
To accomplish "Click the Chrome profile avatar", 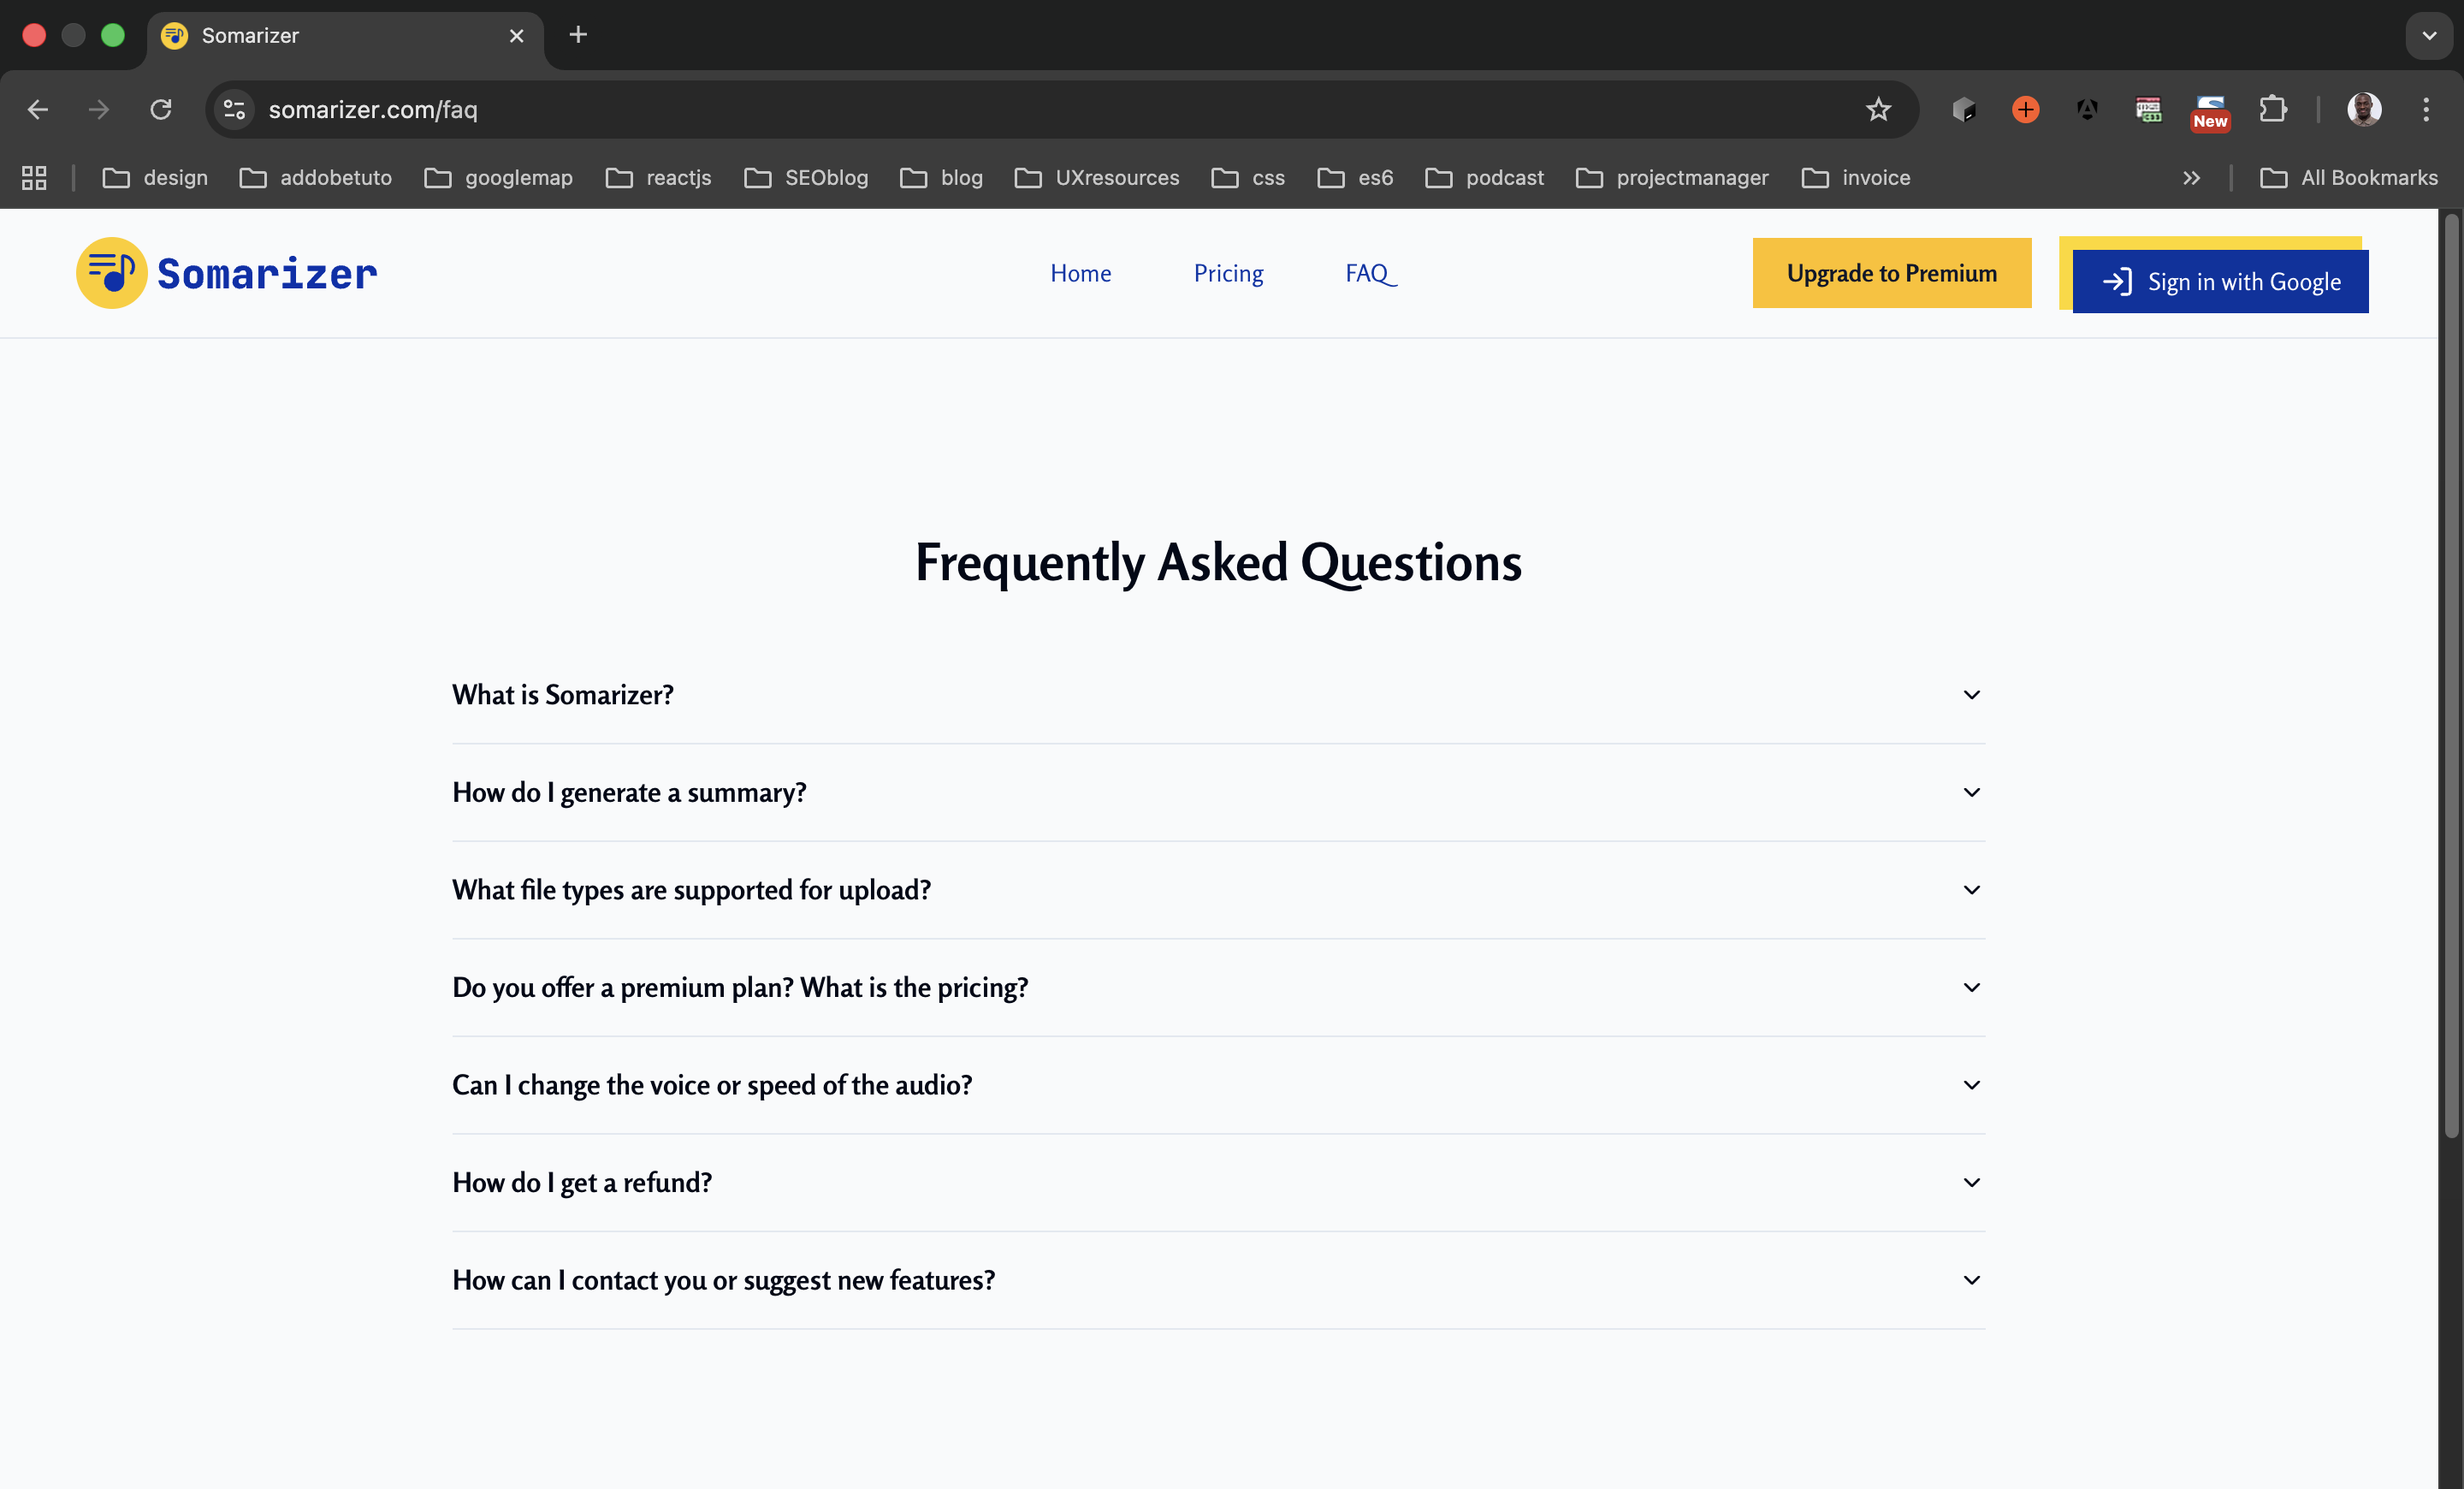I will [x=2364, y=110].
